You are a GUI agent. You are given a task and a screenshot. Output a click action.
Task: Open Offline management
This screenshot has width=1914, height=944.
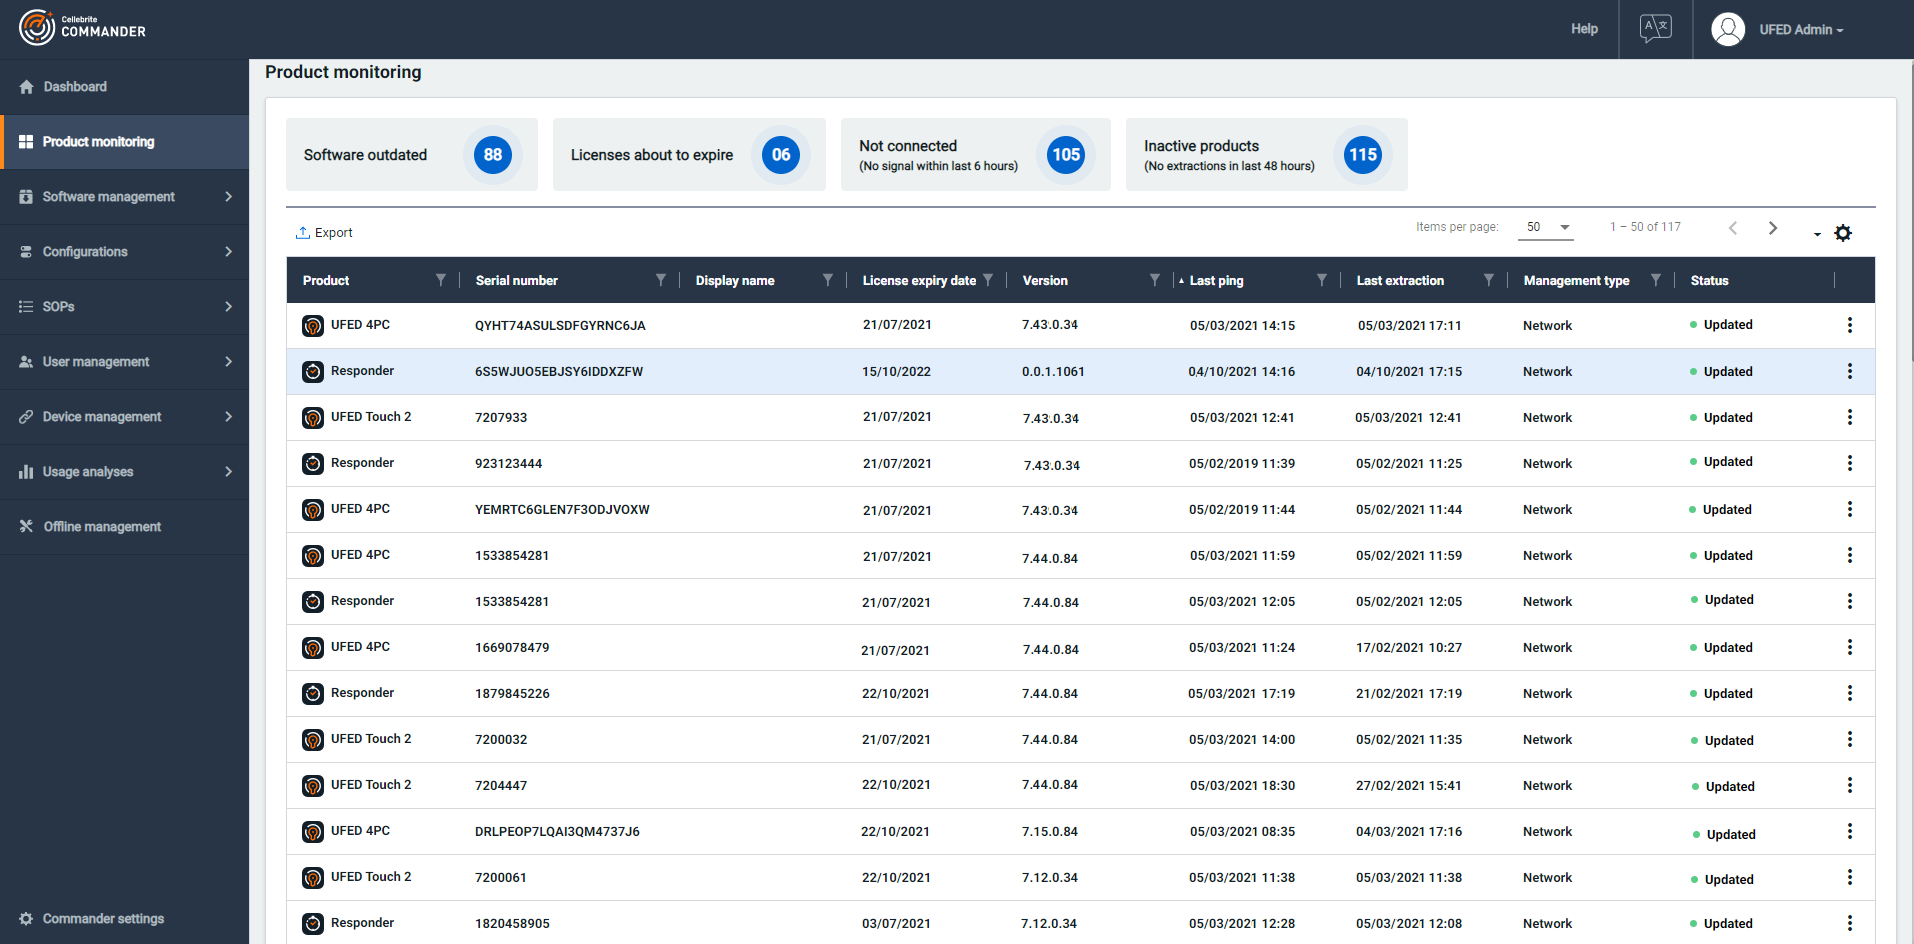click(x=124, y=527)
